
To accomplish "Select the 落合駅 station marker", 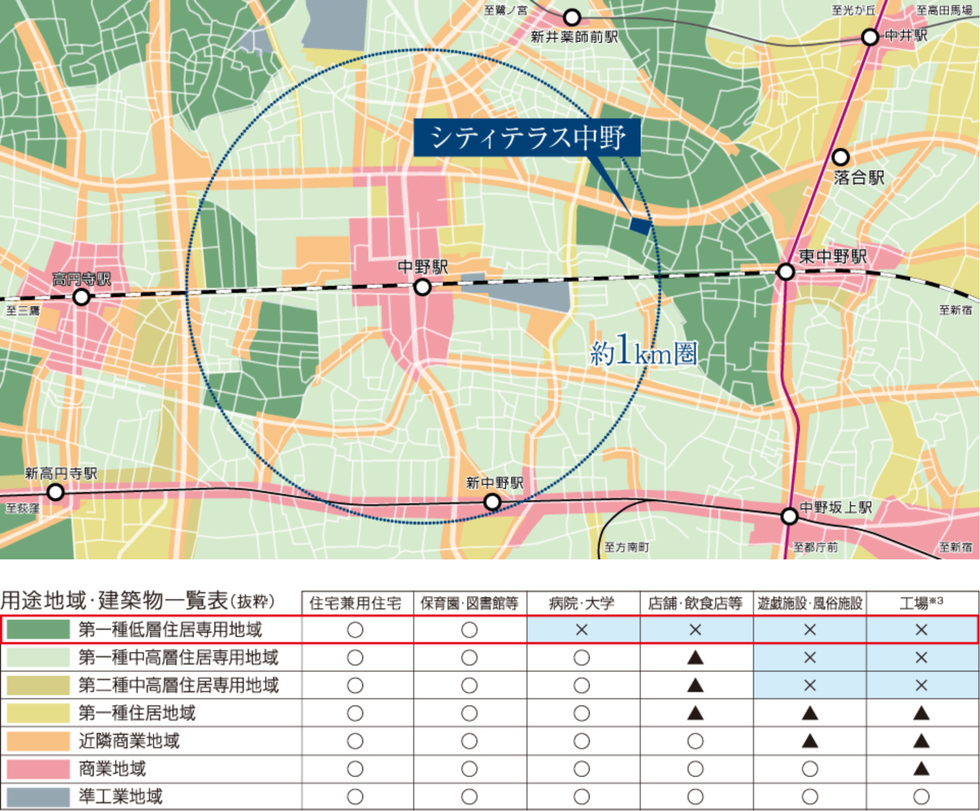I will pyautogui.click(x=841, y=157).
